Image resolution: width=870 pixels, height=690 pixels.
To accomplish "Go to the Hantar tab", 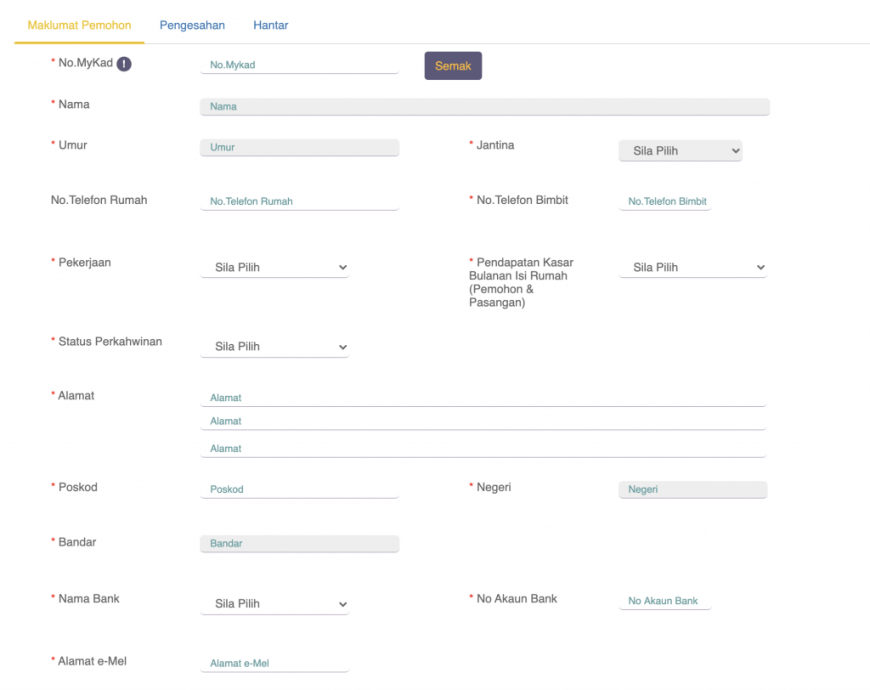I will pyautogui.click(x=271, y=26).
